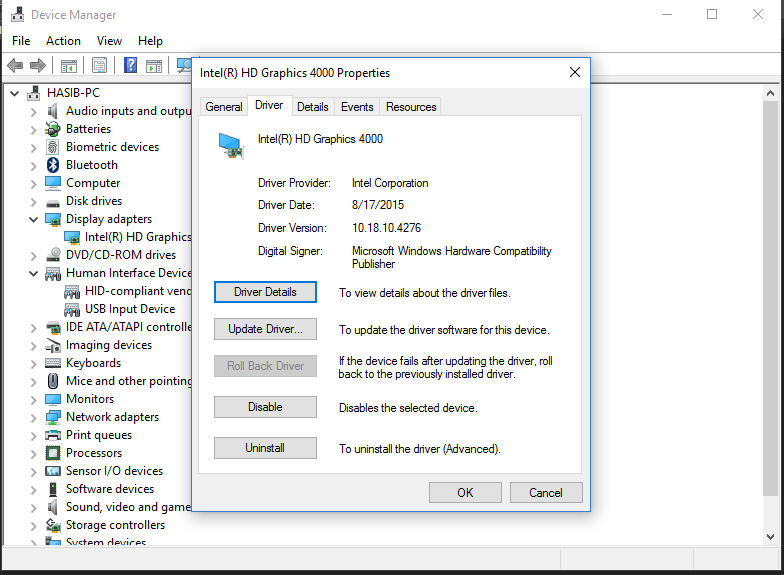Click the device tree scrollbar up arrow
Screen dimensions: 784x575
coord(770,93)
